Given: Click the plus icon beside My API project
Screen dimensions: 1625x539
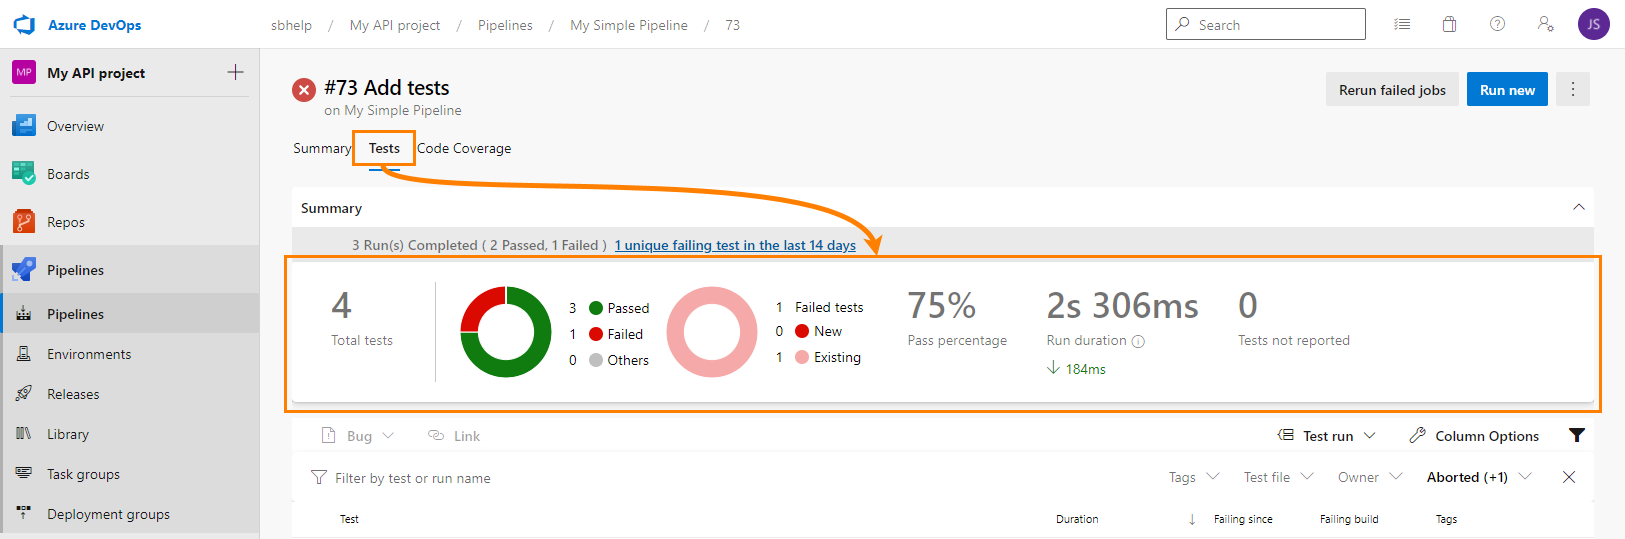Looking at the screenshot, I should (235, 72).
